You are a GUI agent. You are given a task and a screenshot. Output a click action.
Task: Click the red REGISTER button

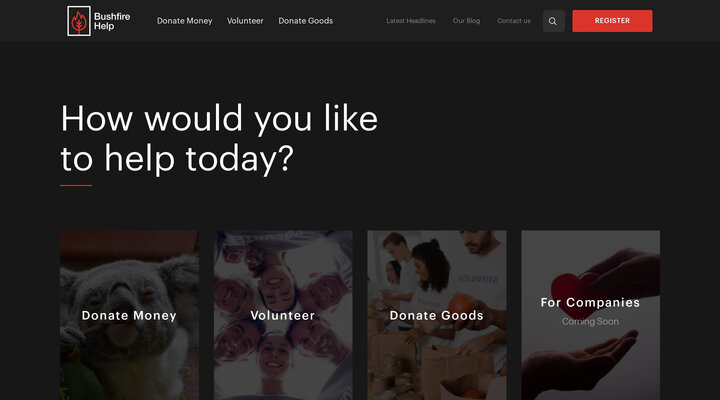612,21
